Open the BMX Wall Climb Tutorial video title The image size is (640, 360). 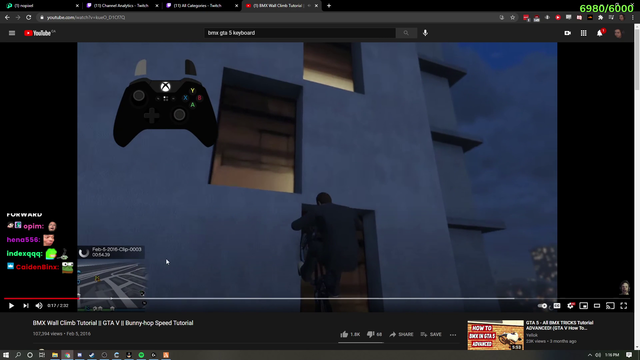[x=113, y=323]
